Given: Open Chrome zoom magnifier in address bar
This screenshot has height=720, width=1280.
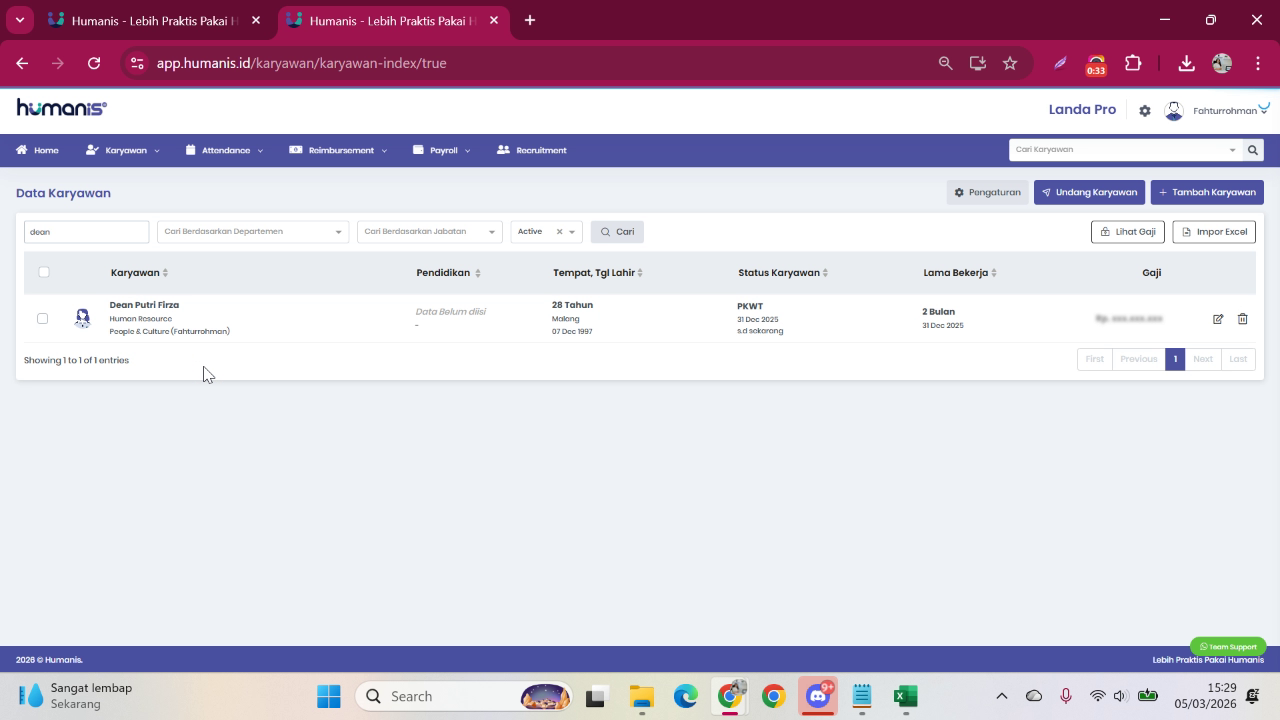Looking at the screenshot, I should point(945,63).
